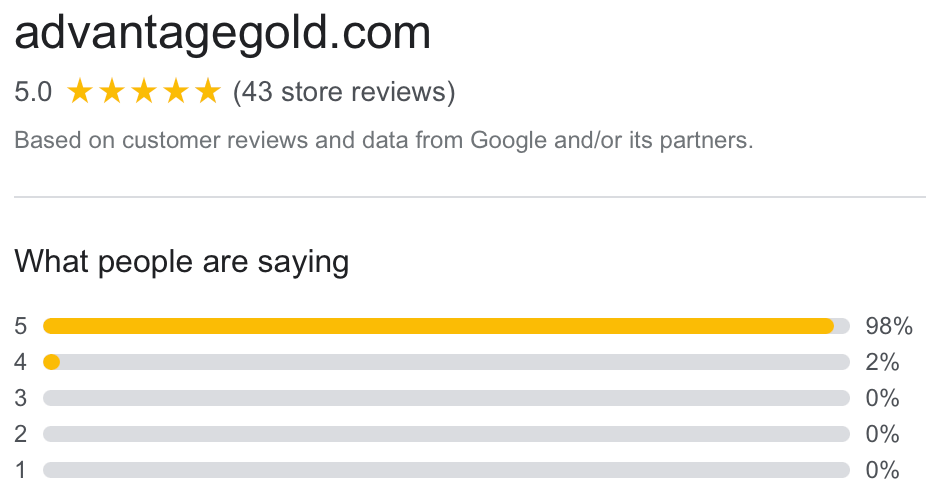Viewport: 926px width, 498px height.
Task: Click the number 4 row label
Action: [21, 362]
